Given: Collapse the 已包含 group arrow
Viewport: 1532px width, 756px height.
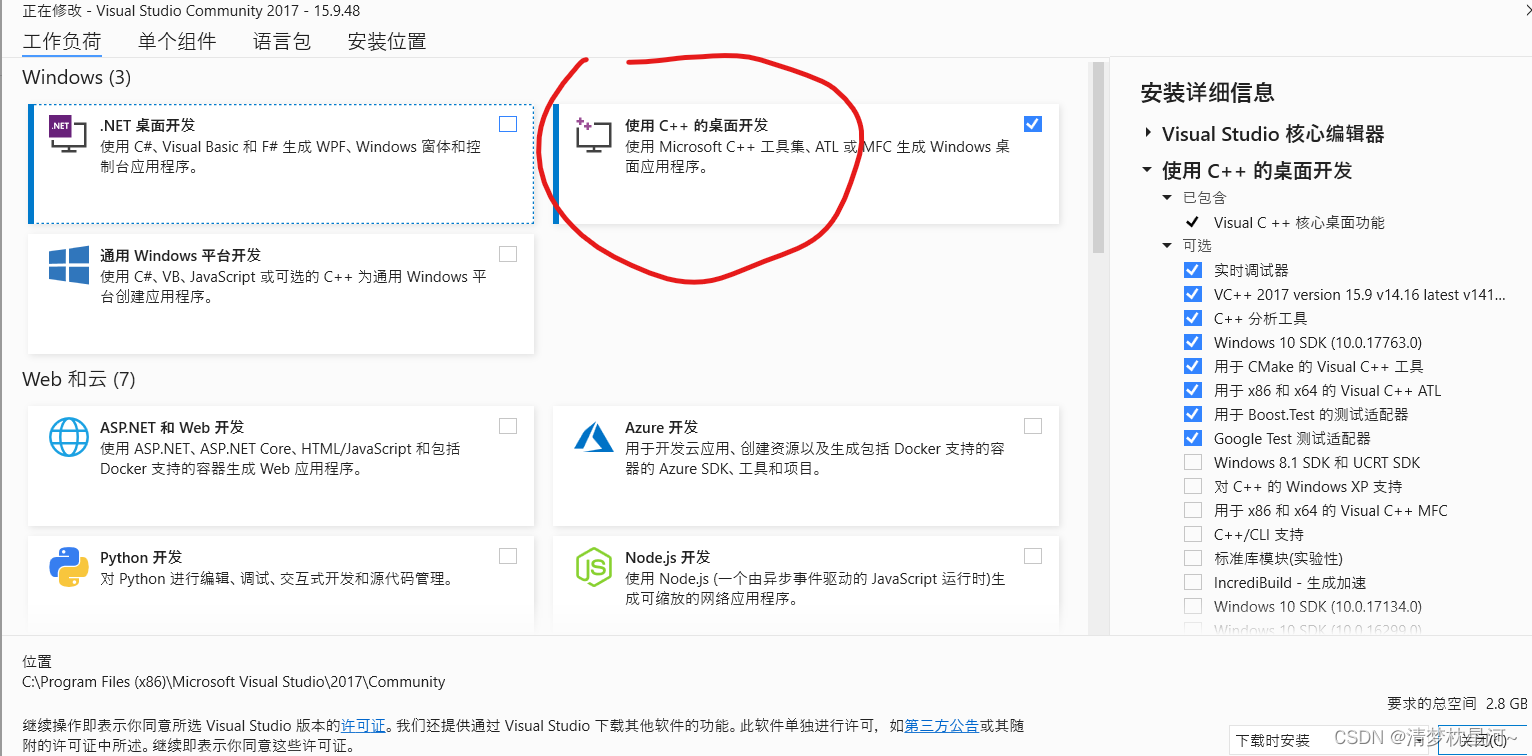Looking at the screenshot, I should pos(1167,198).
